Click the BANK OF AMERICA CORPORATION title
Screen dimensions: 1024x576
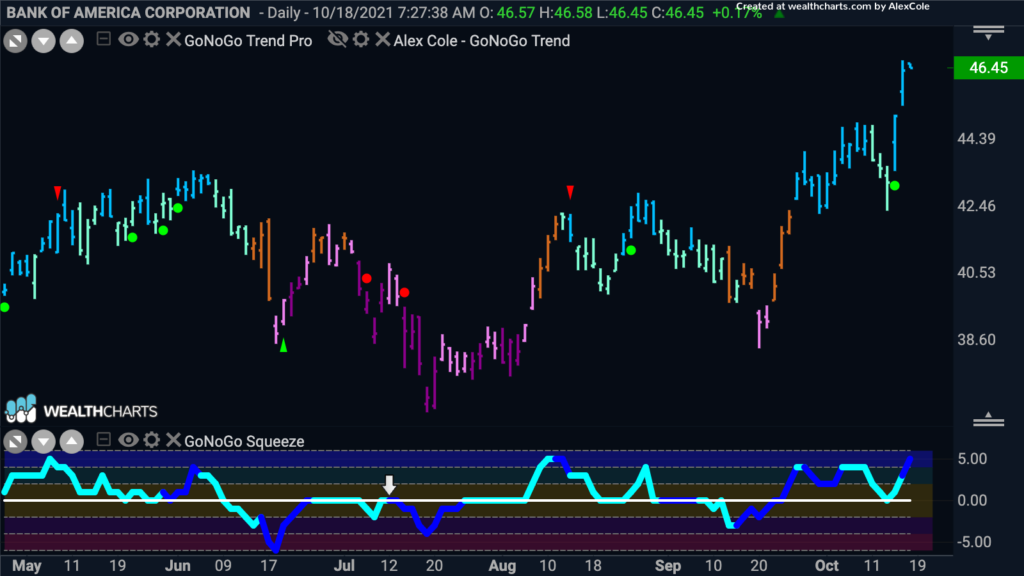click(128, 12)
